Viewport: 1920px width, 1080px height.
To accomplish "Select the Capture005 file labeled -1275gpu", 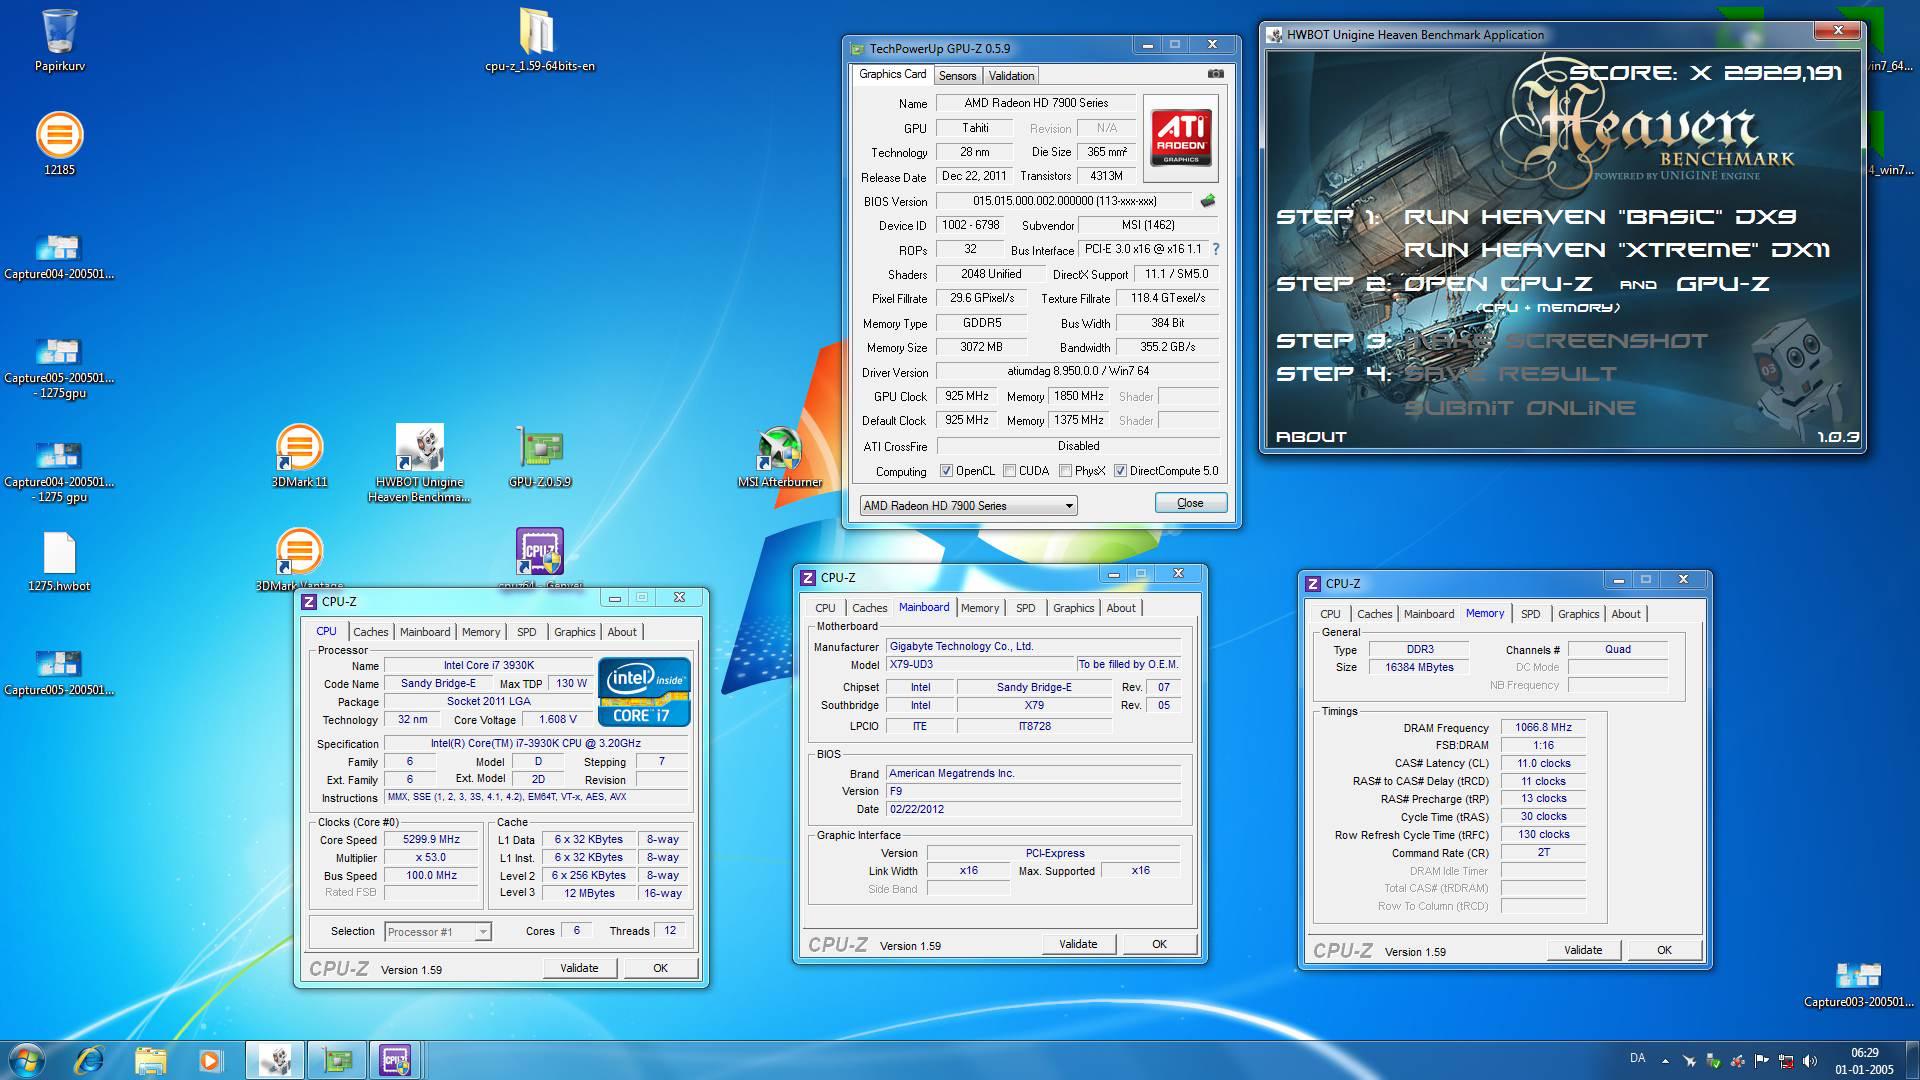I will [x=60, y=367].
